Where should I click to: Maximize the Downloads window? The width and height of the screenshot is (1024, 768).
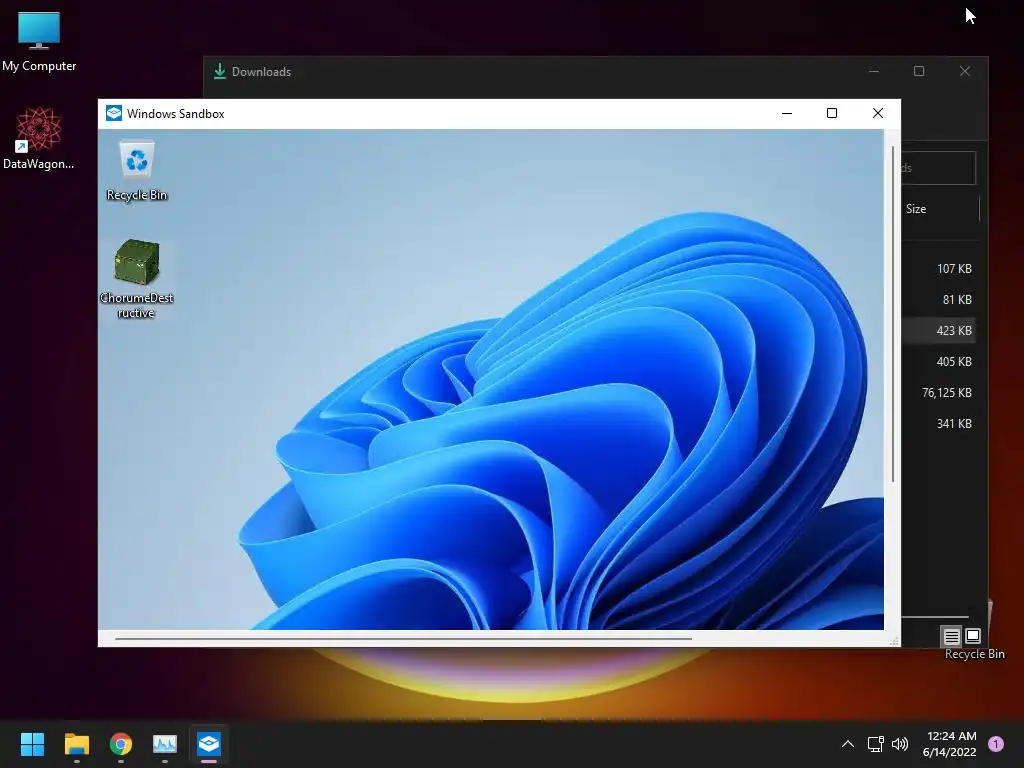click(x=919, y=71)
